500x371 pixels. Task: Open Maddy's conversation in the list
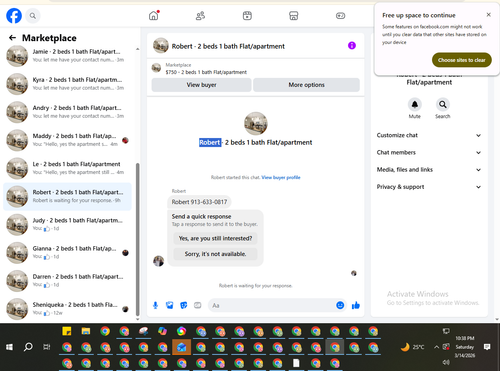pyautogui.click(x=67, y=140)
